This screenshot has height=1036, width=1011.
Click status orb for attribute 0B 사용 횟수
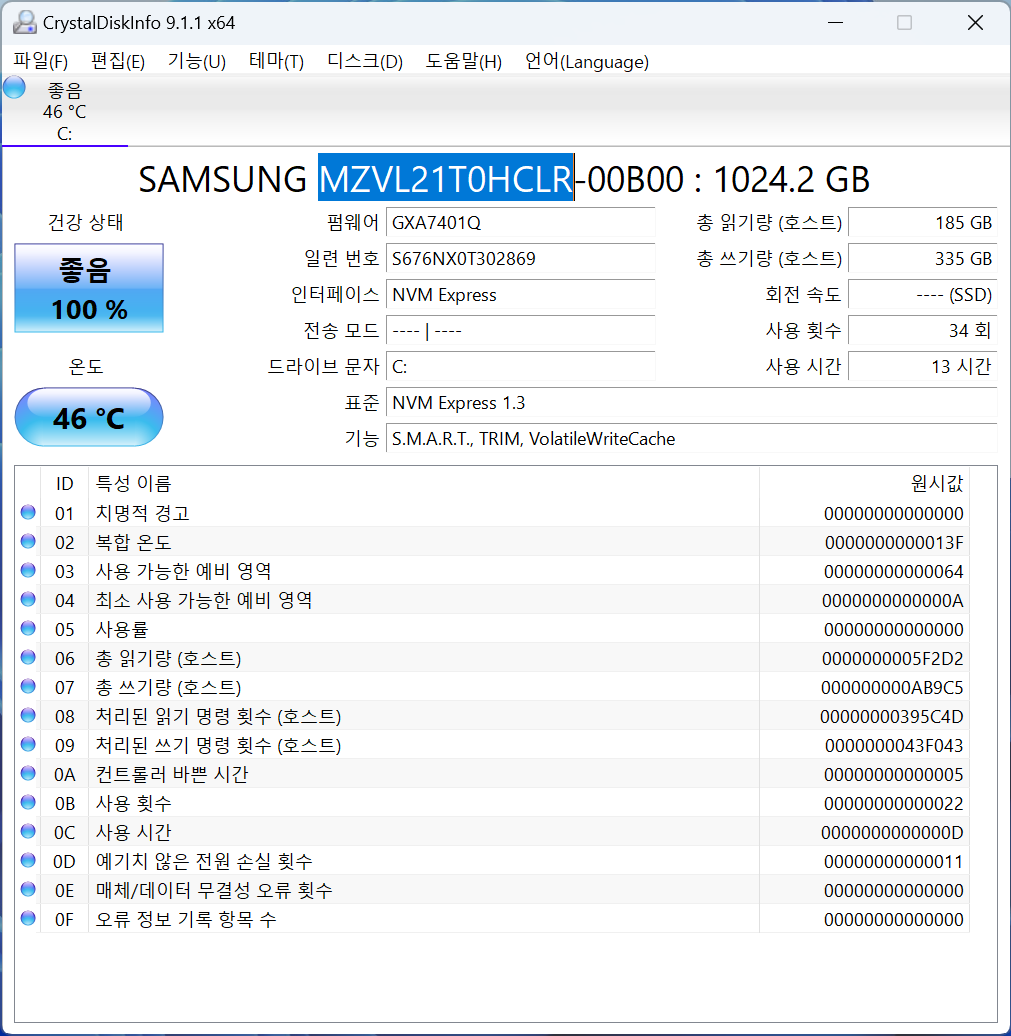(28, 802)
